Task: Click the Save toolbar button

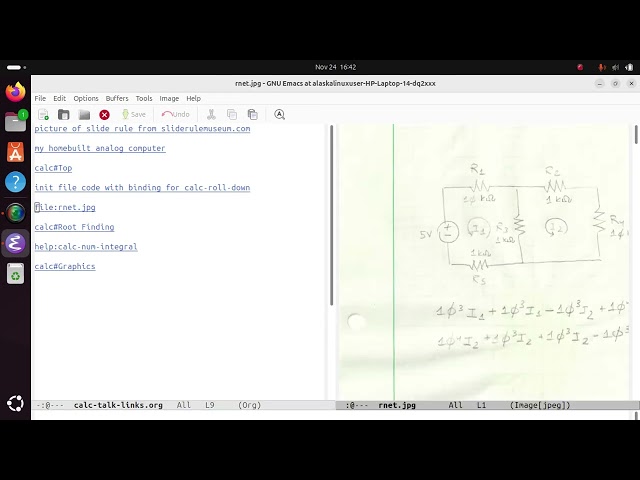Action: (x=134, y=115)
